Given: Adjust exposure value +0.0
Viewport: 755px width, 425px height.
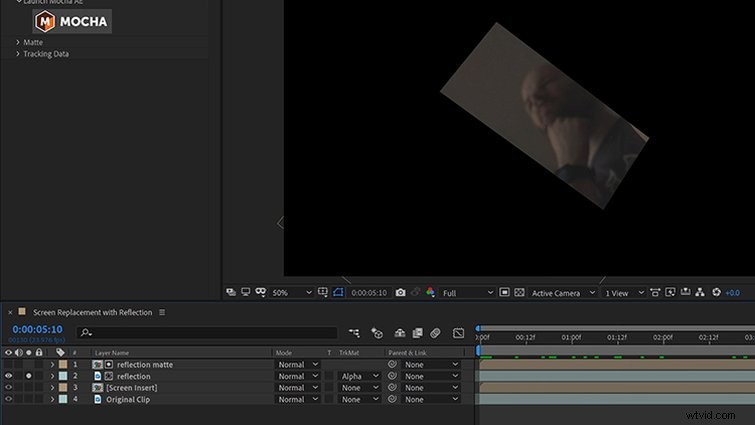Looking at the screenshot, I should click(732, 293).
